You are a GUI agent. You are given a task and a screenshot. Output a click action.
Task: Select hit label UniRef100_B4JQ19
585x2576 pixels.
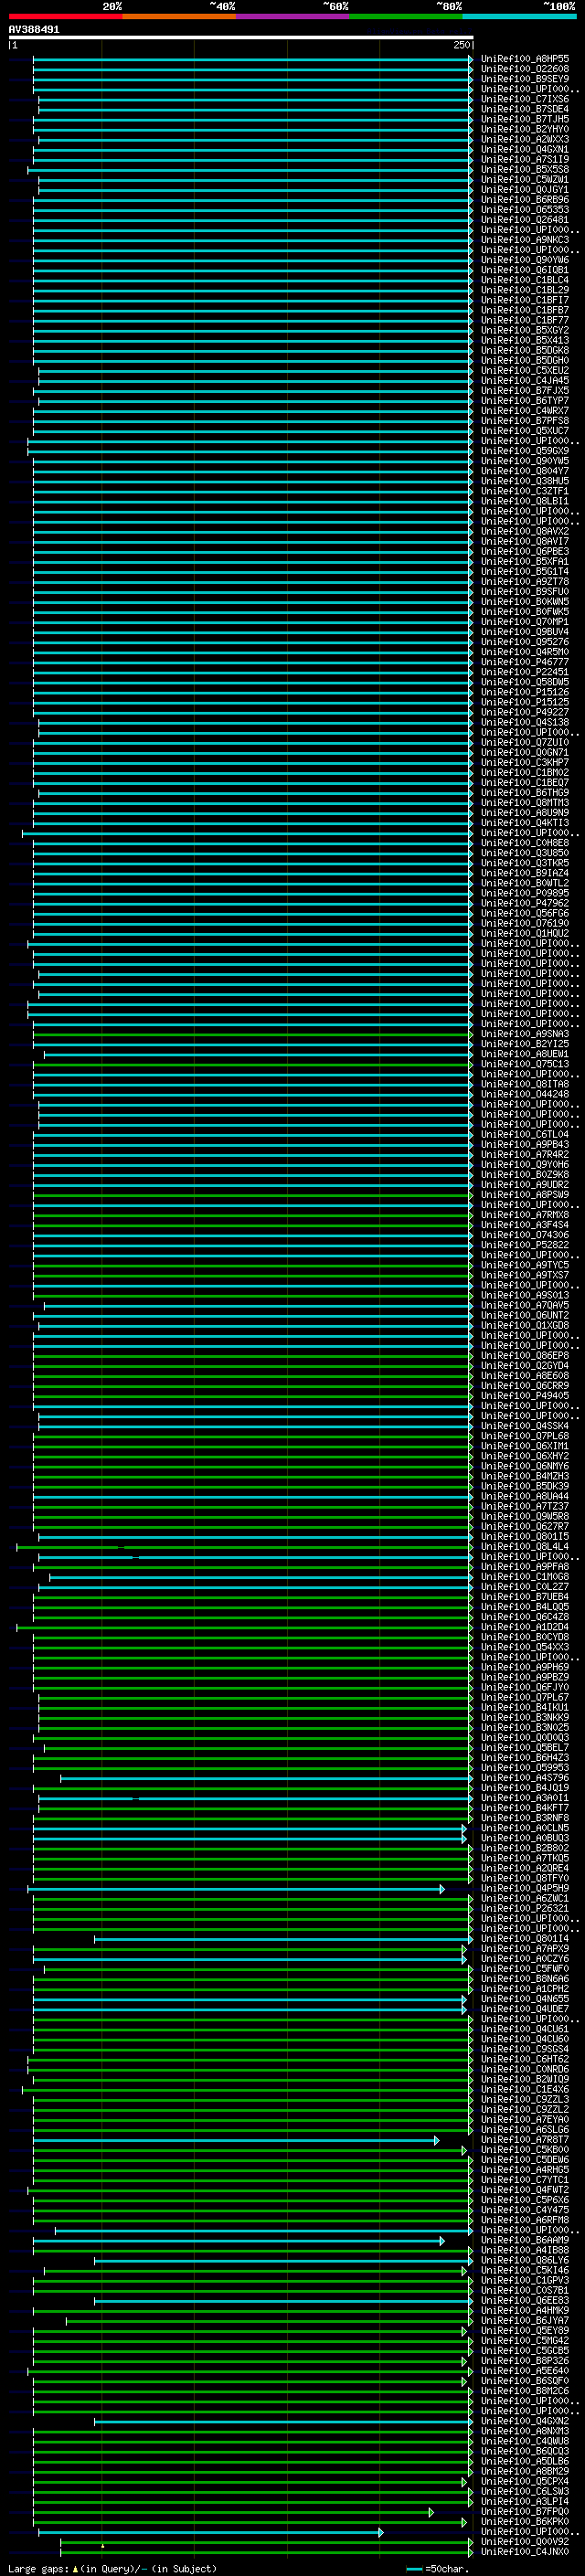pos(525,1787)
